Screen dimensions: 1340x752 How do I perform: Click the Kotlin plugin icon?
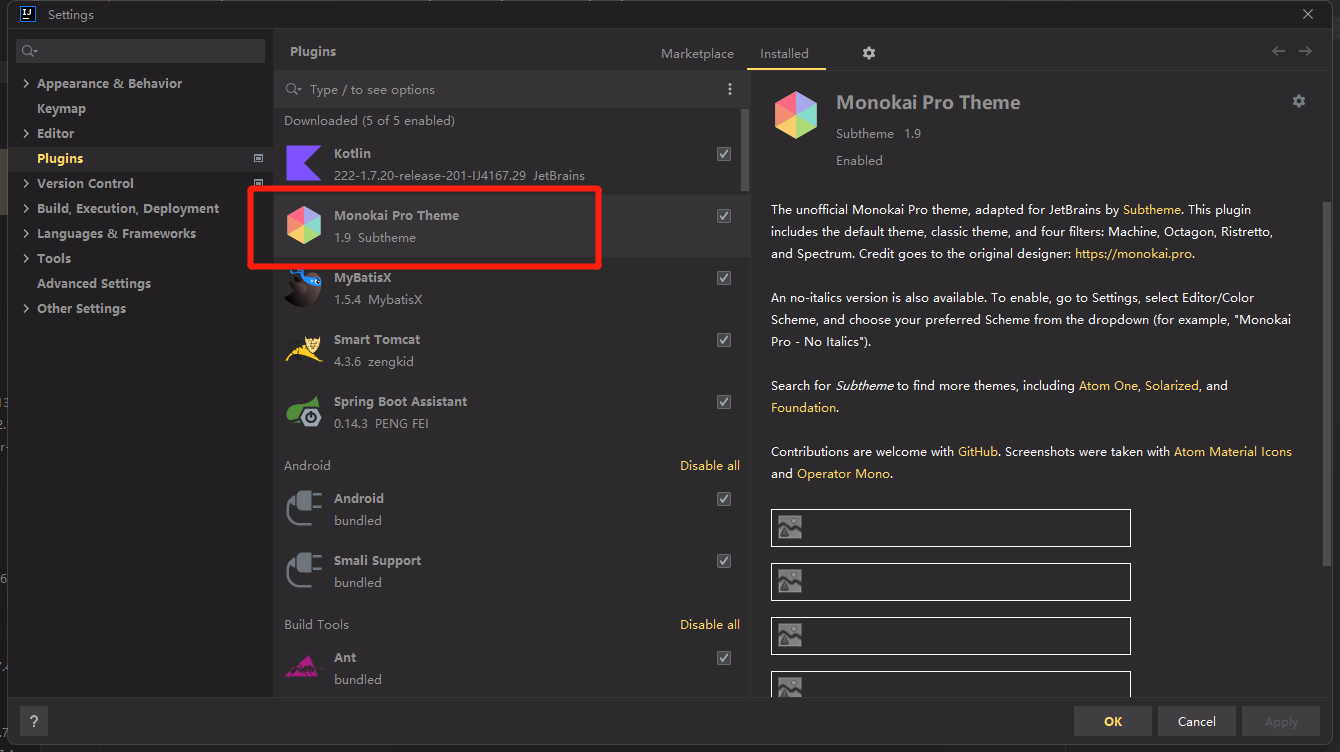click(303, 164)
